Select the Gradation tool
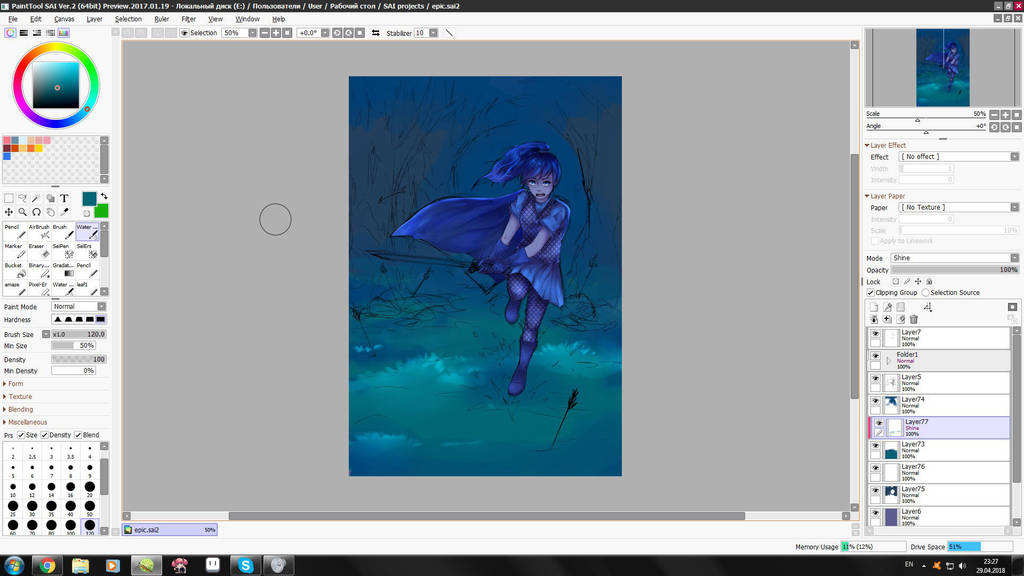 [x=63, y=270]
